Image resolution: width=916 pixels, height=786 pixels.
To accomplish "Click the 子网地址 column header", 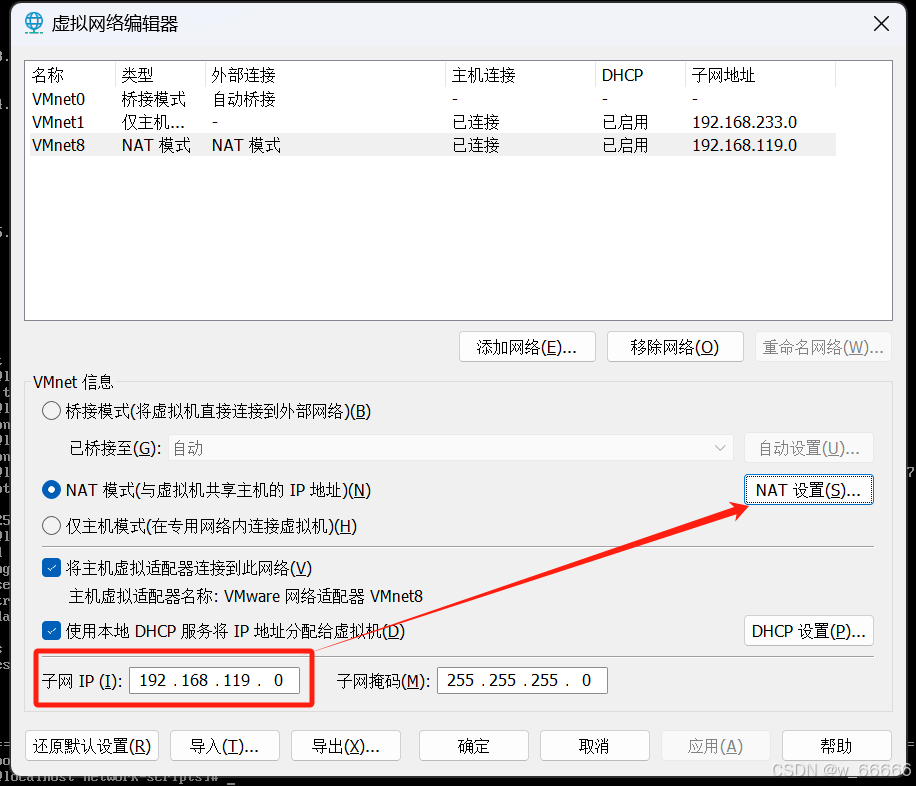I will 760,75.
